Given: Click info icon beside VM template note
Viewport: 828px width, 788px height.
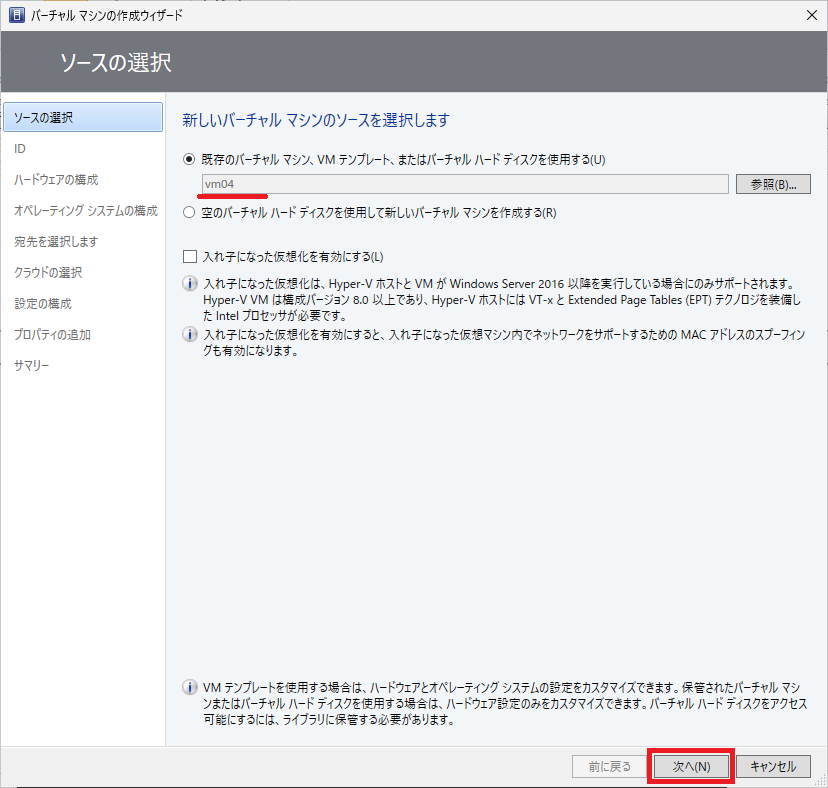Looking at the screenshot, I should (190, 687).
